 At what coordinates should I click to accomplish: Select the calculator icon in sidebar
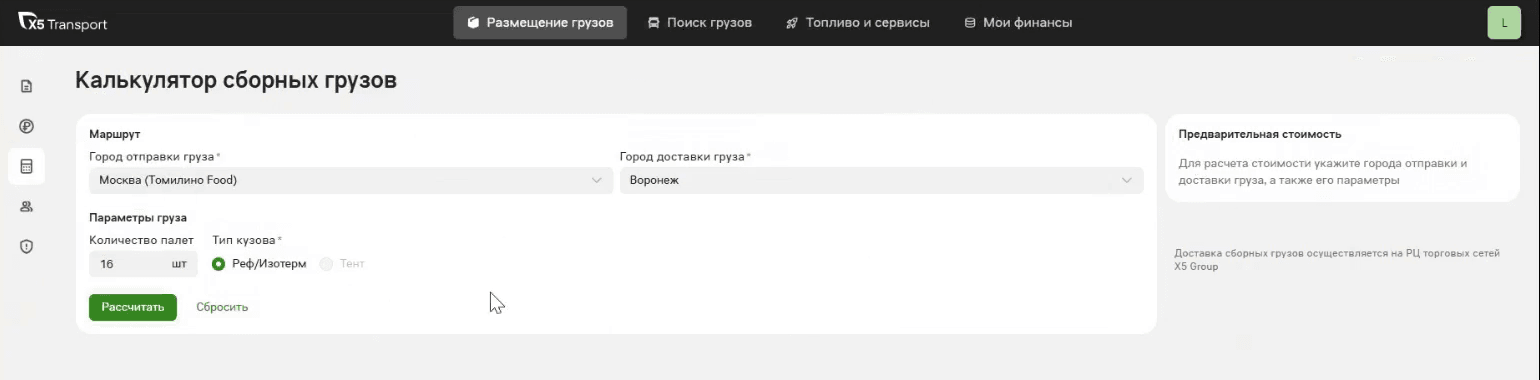pos(27,166)
